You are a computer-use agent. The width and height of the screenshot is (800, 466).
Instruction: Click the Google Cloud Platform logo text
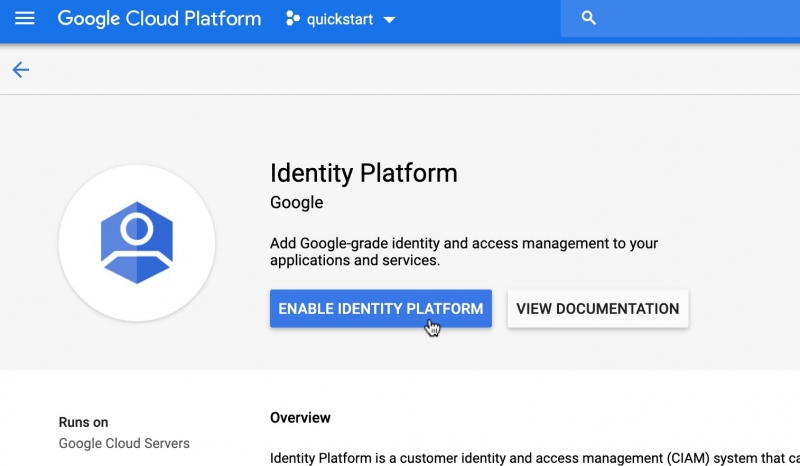coord(159,19)
